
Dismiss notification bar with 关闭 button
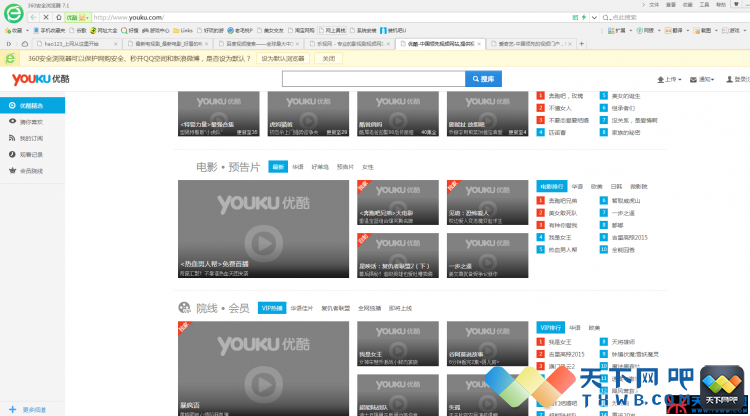329,58
